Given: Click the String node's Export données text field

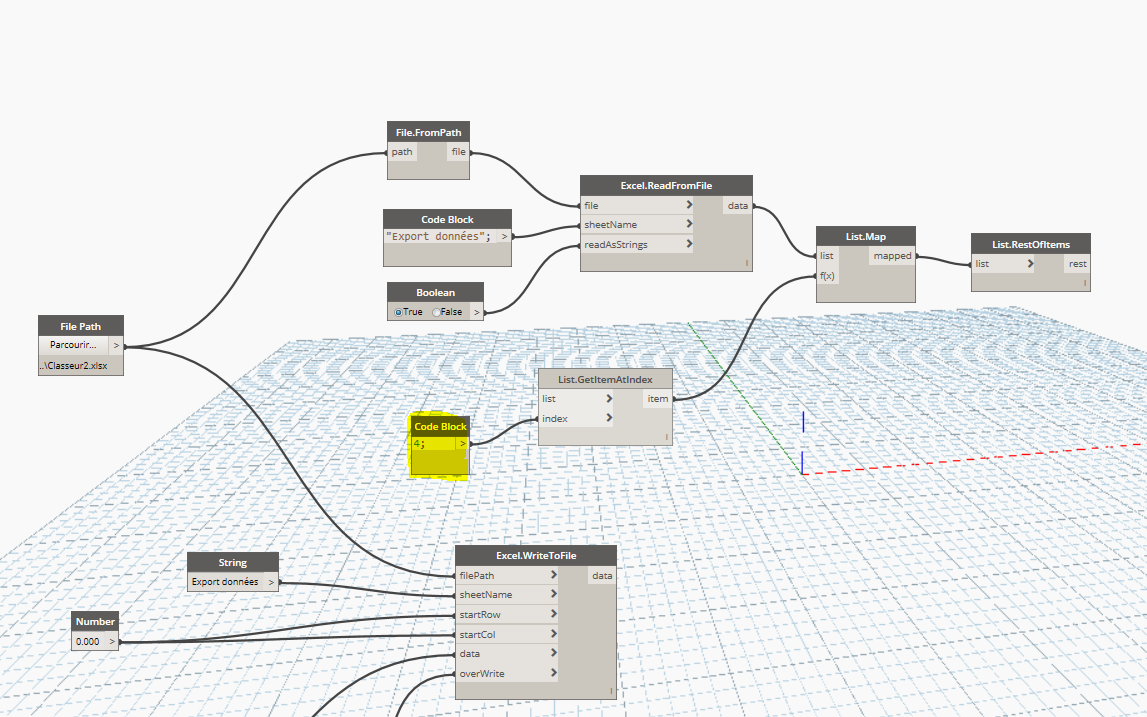Looking at the screenshot, I should [225, 581].
